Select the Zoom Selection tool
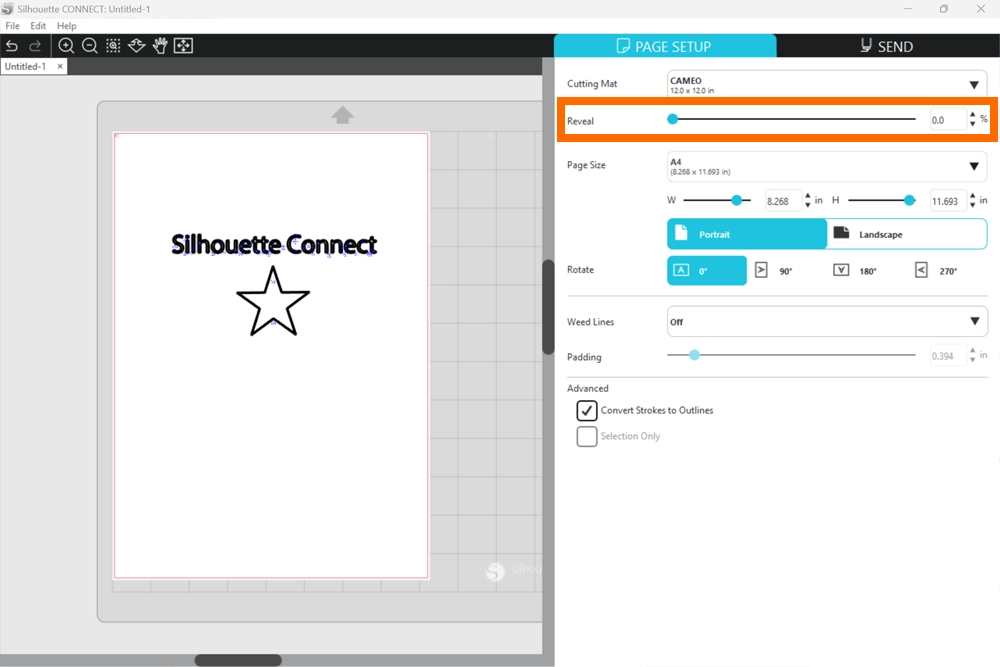 pos(113,46)
